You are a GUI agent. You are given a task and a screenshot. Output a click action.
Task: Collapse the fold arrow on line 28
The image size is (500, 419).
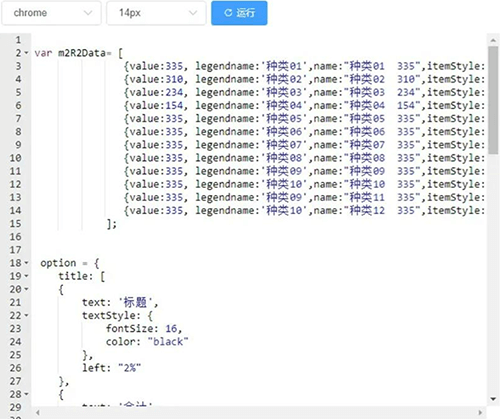pos(27,394)
